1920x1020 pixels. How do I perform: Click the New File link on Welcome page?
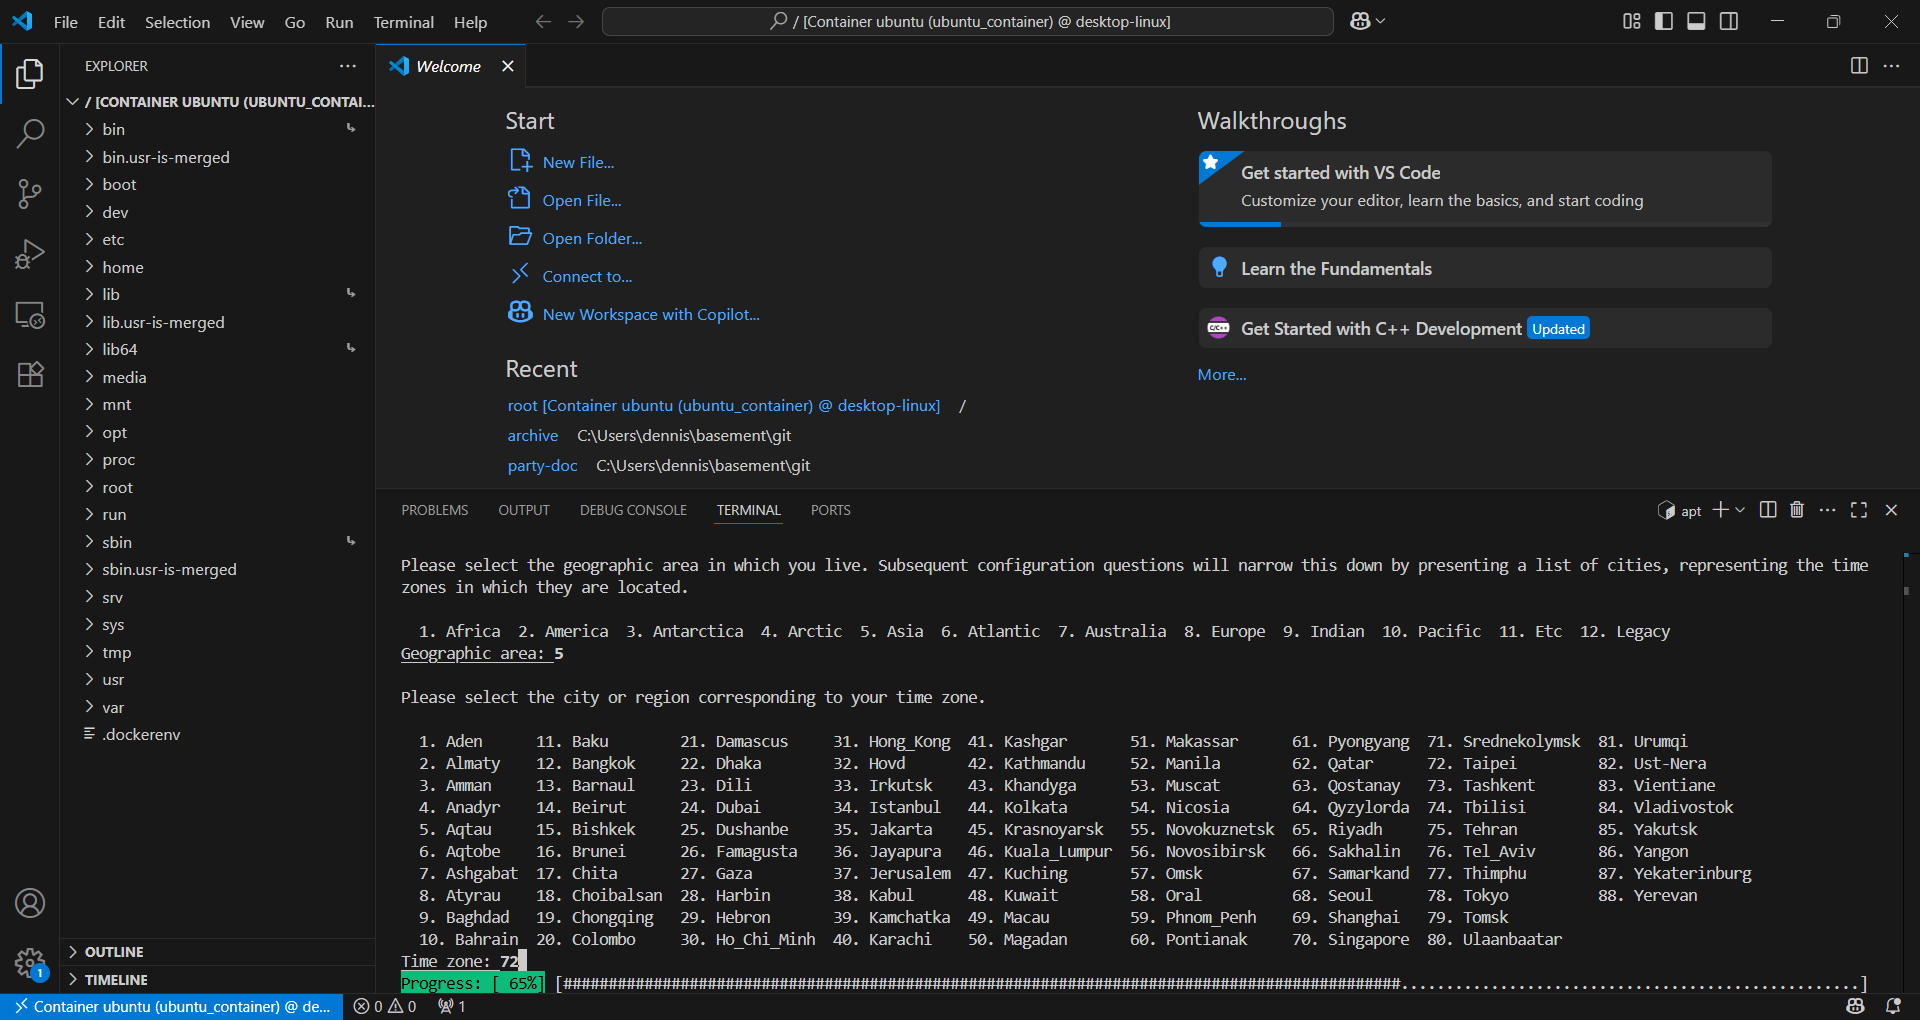click(x=578, y=161)
